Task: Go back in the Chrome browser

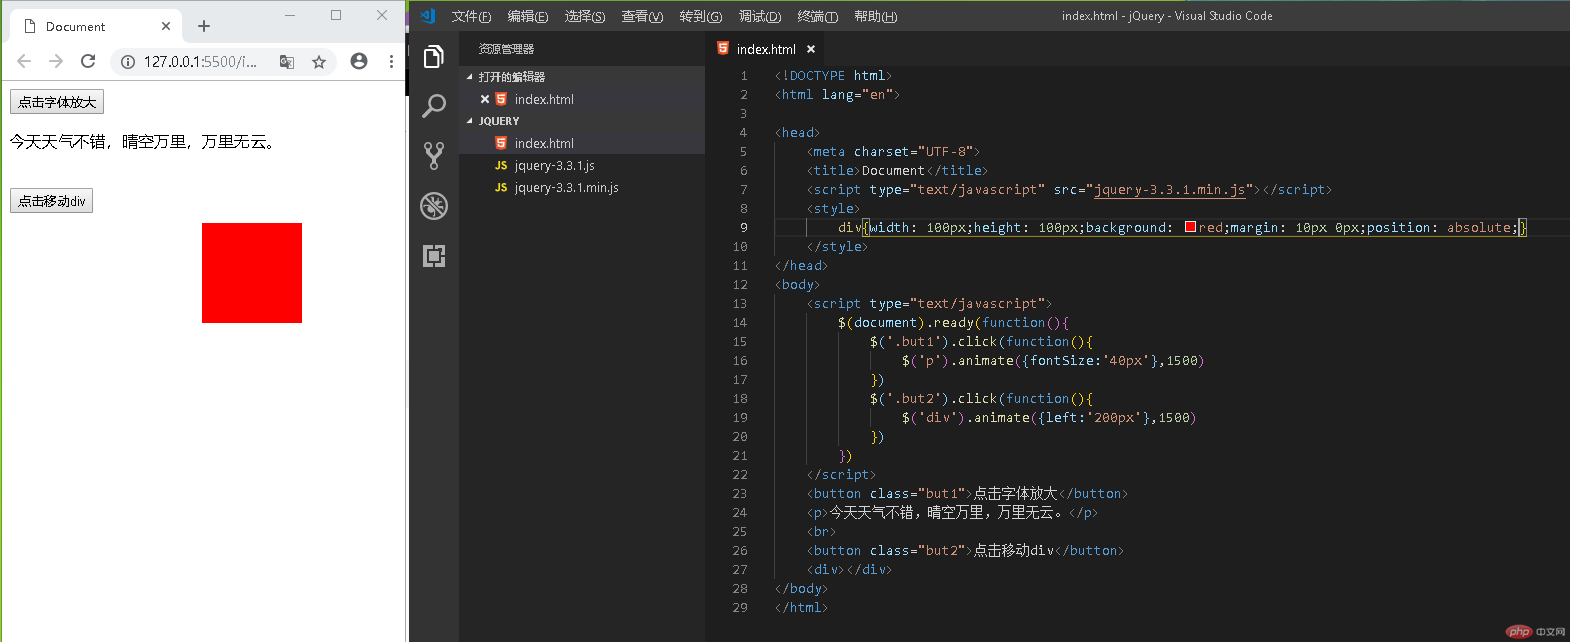Action: [24, 61]
